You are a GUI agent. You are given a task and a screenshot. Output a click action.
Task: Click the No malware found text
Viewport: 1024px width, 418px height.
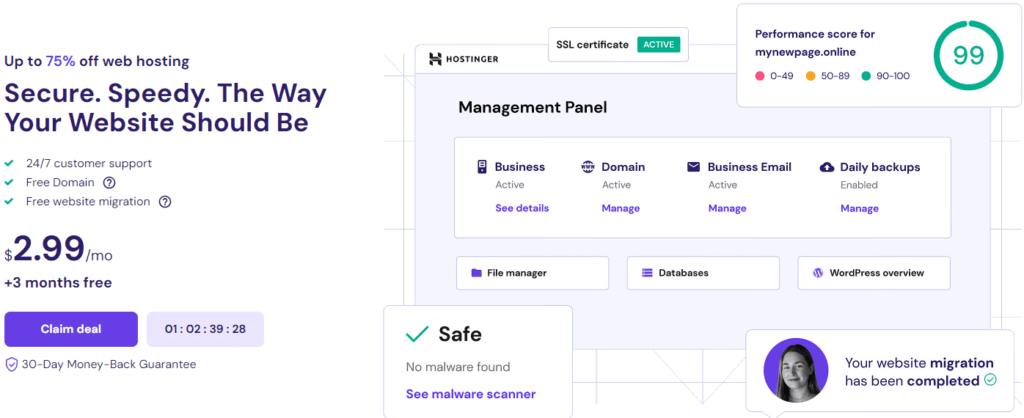pyautogui.click(x=458, y=367)
